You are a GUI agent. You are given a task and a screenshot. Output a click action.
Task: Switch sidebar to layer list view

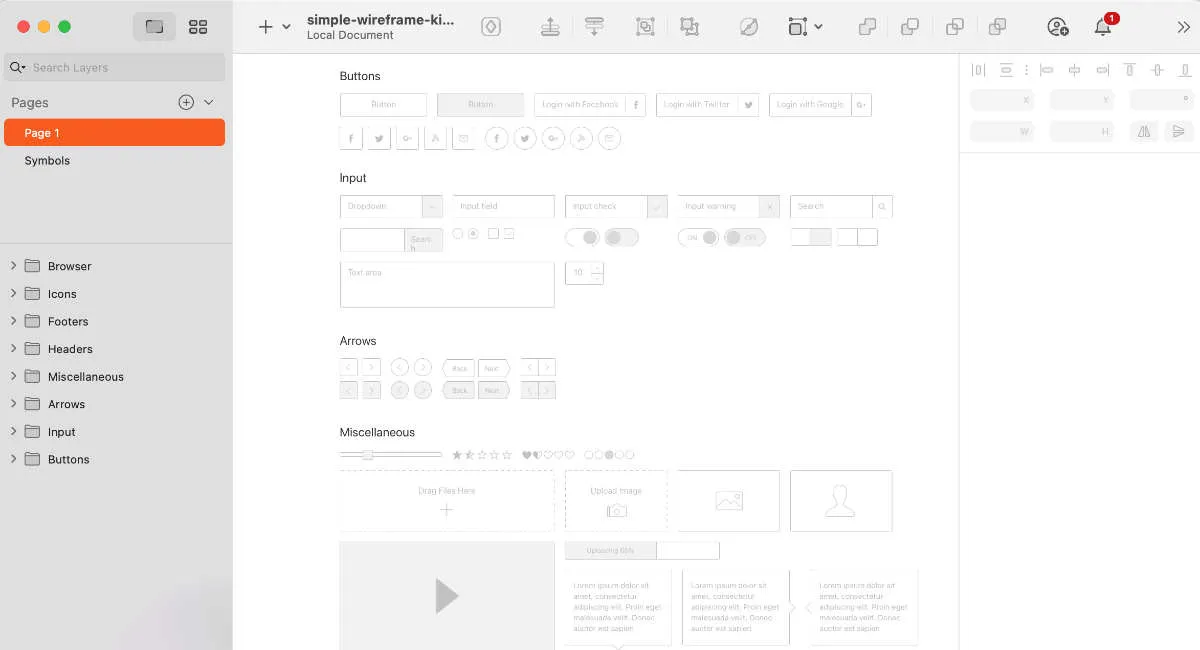point(154,27)
